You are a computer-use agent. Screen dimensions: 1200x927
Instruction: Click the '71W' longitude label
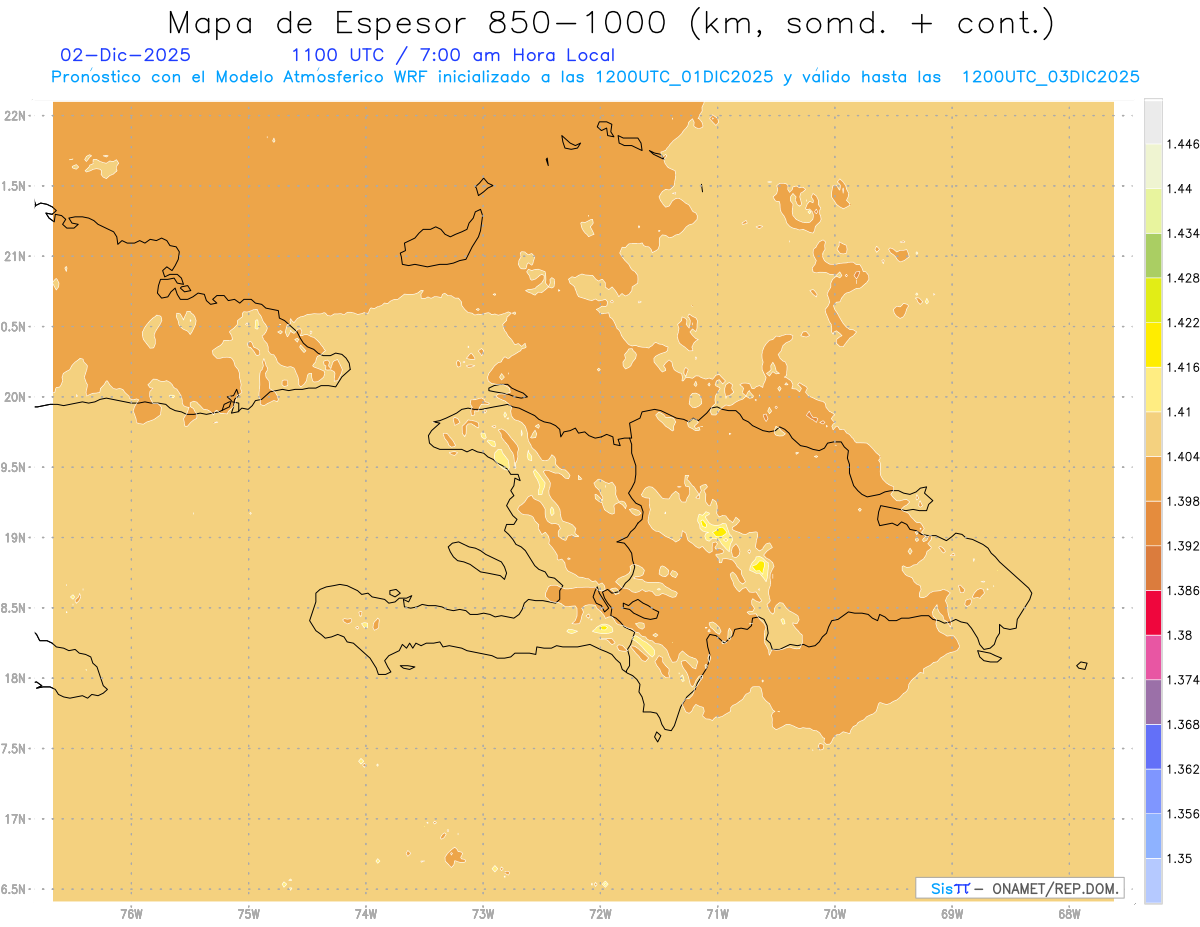pos(717,914)
